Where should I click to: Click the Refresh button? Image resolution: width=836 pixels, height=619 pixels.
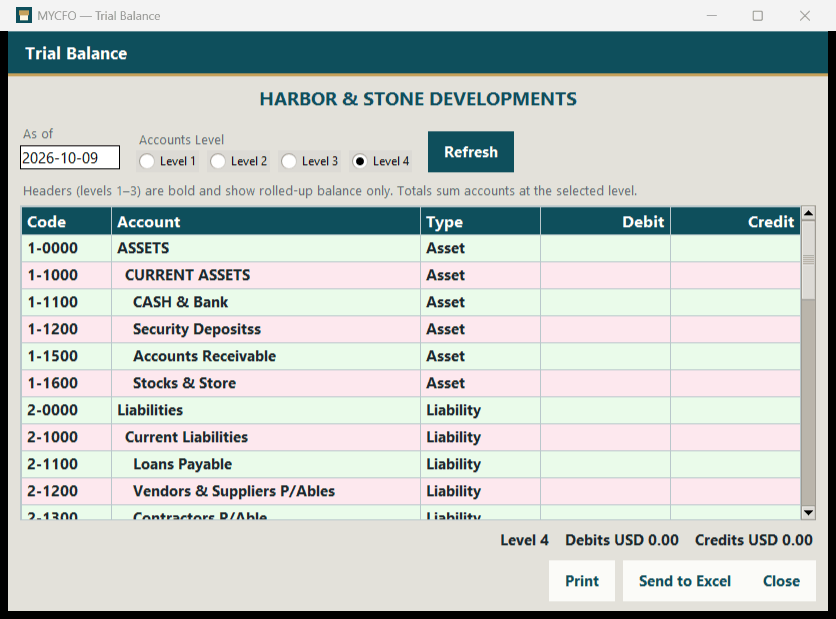(x=471, y=152)
